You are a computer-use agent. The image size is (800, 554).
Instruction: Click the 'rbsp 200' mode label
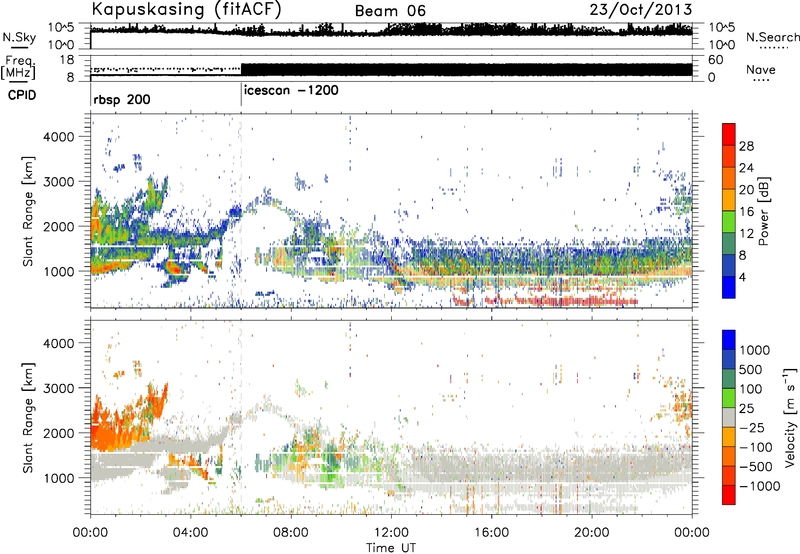(122, 99)
